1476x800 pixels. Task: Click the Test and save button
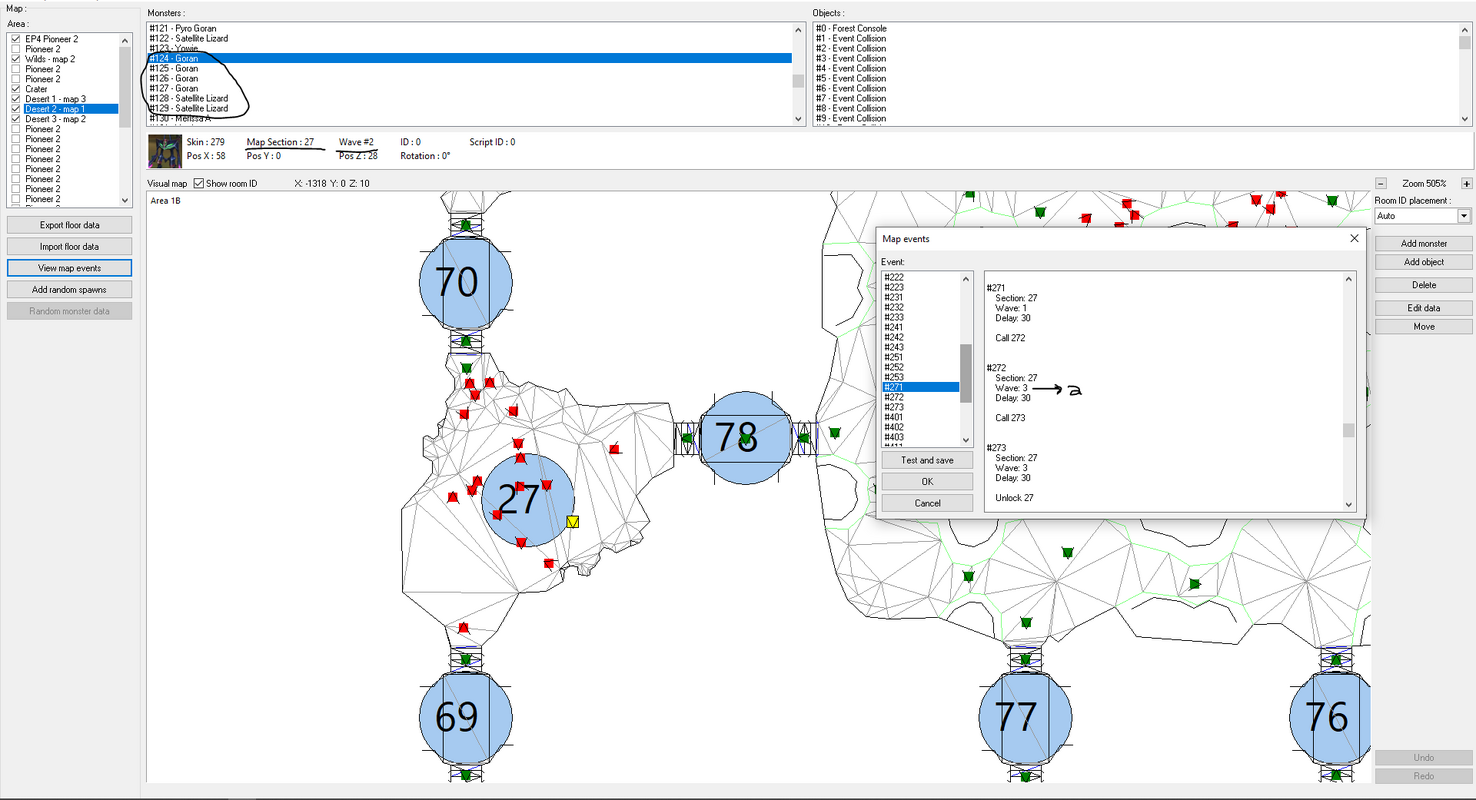(x=927, y=460)
